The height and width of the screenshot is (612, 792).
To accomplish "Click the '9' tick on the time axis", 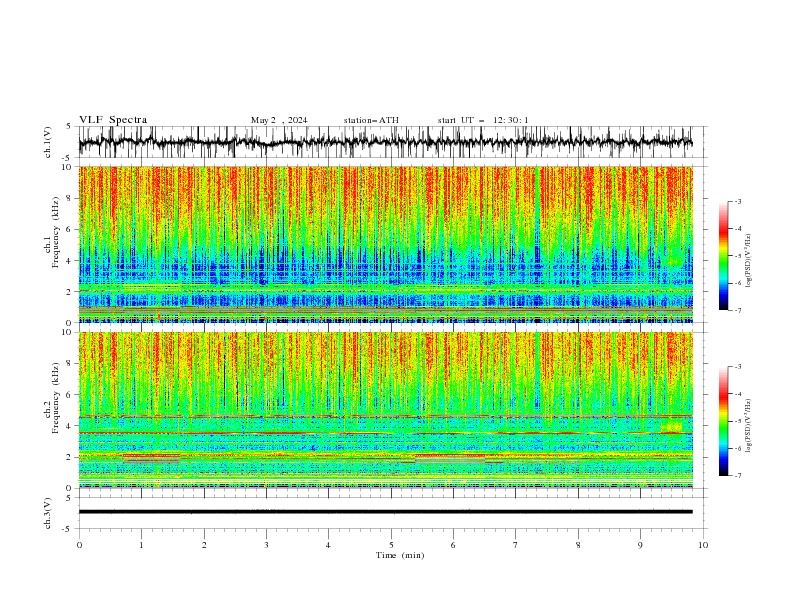I will tap(640, 545).
